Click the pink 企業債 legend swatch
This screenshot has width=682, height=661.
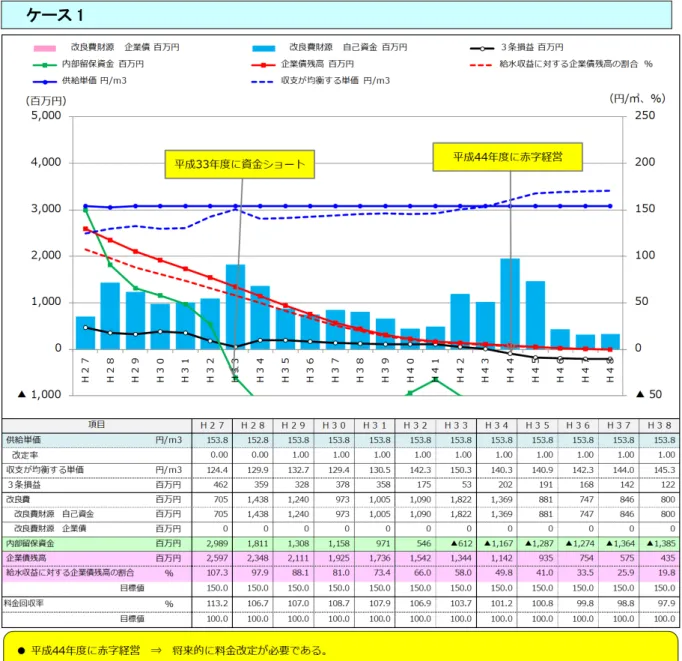pyautogui.click(x=44, y=48)
